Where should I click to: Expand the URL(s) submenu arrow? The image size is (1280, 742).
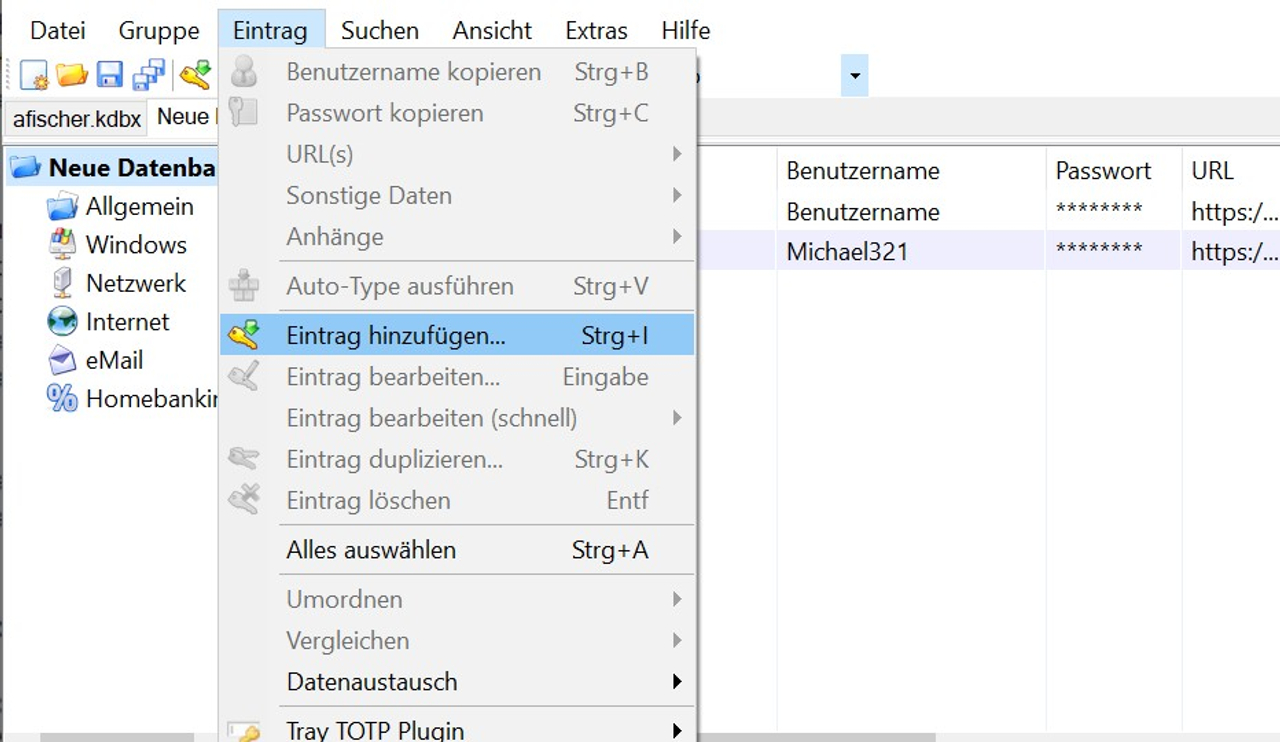[677, 154]
